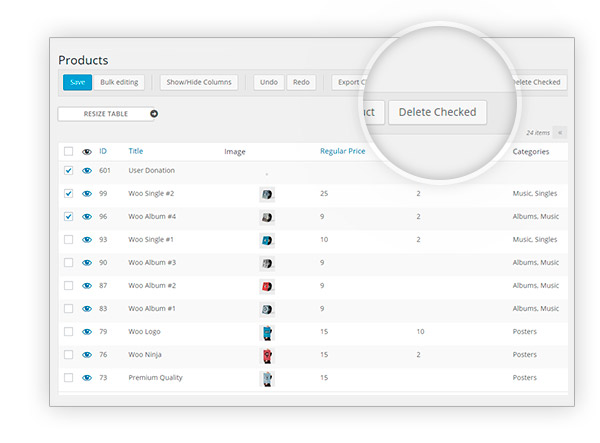Viewport: 600px width, 443px height.
Task: Check the Premium Quality checkbox
Action: (68, 378)
